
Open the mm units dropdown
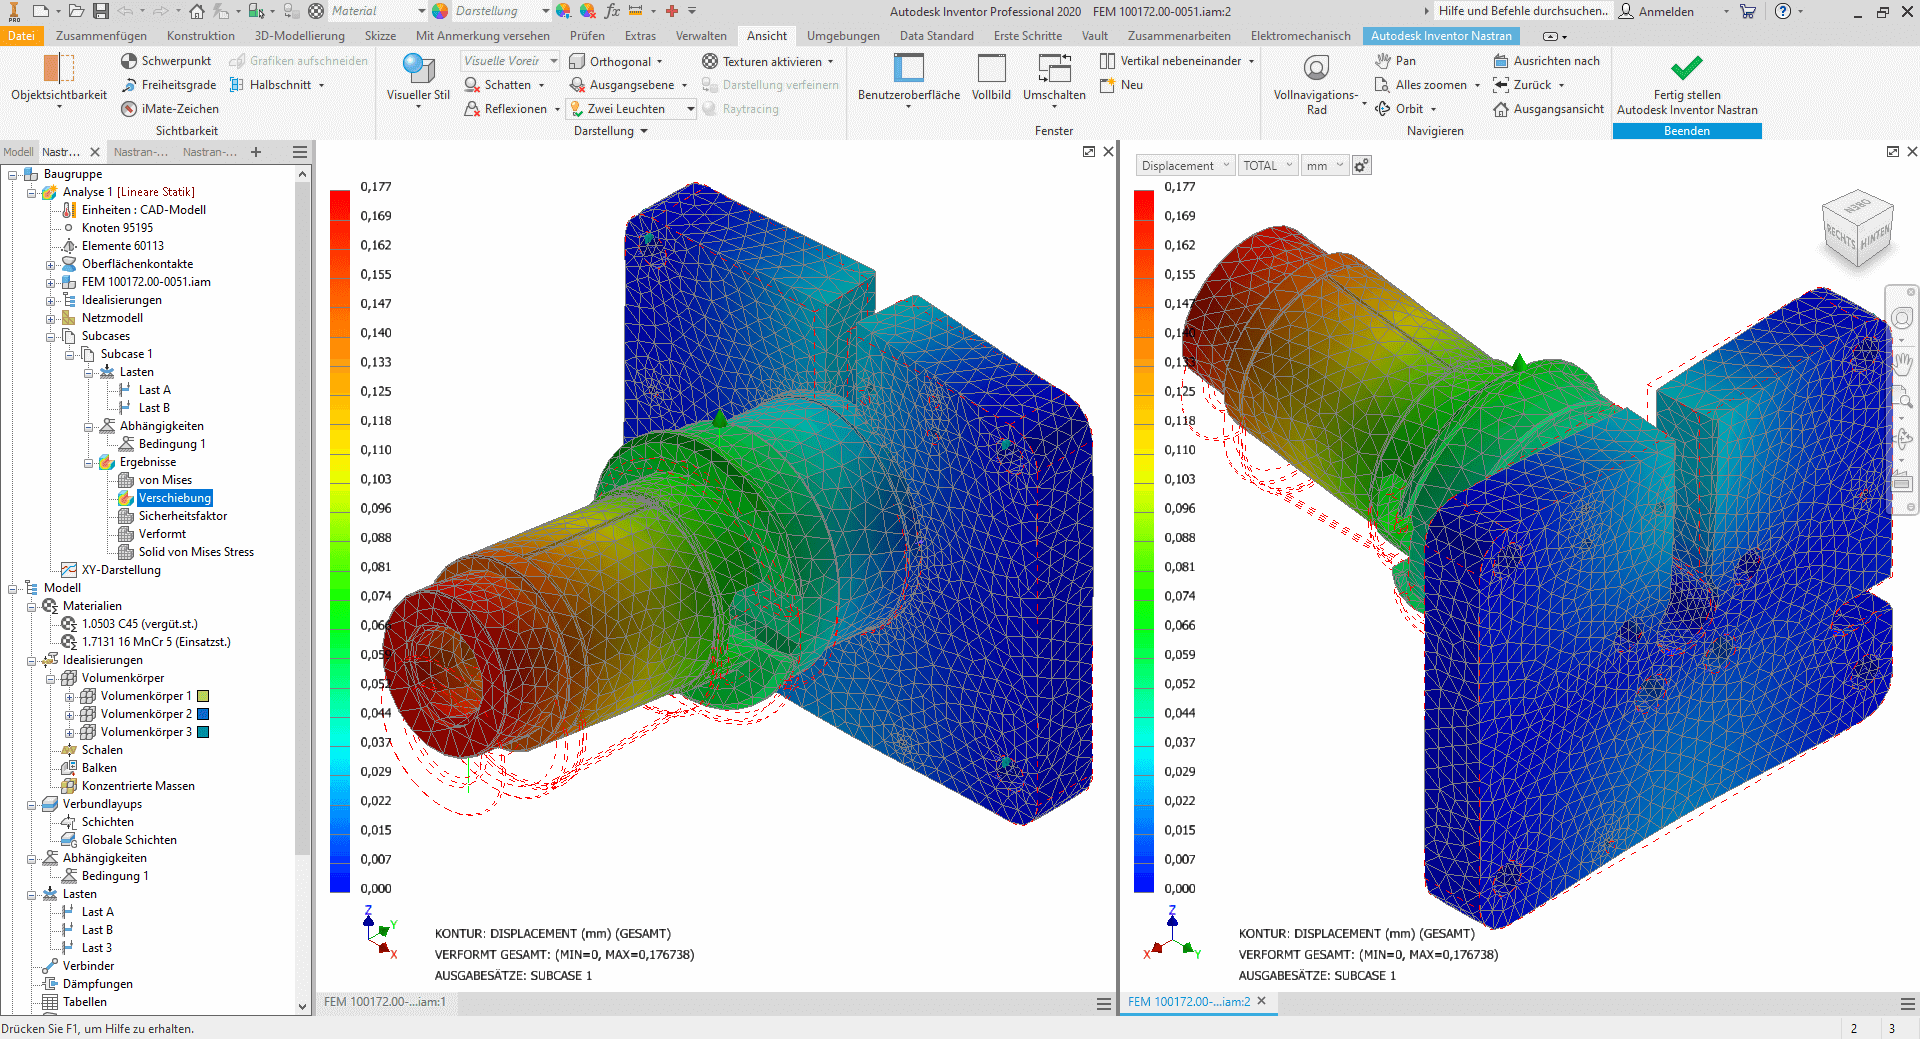pyautogui.click(x=1325, y=166)
